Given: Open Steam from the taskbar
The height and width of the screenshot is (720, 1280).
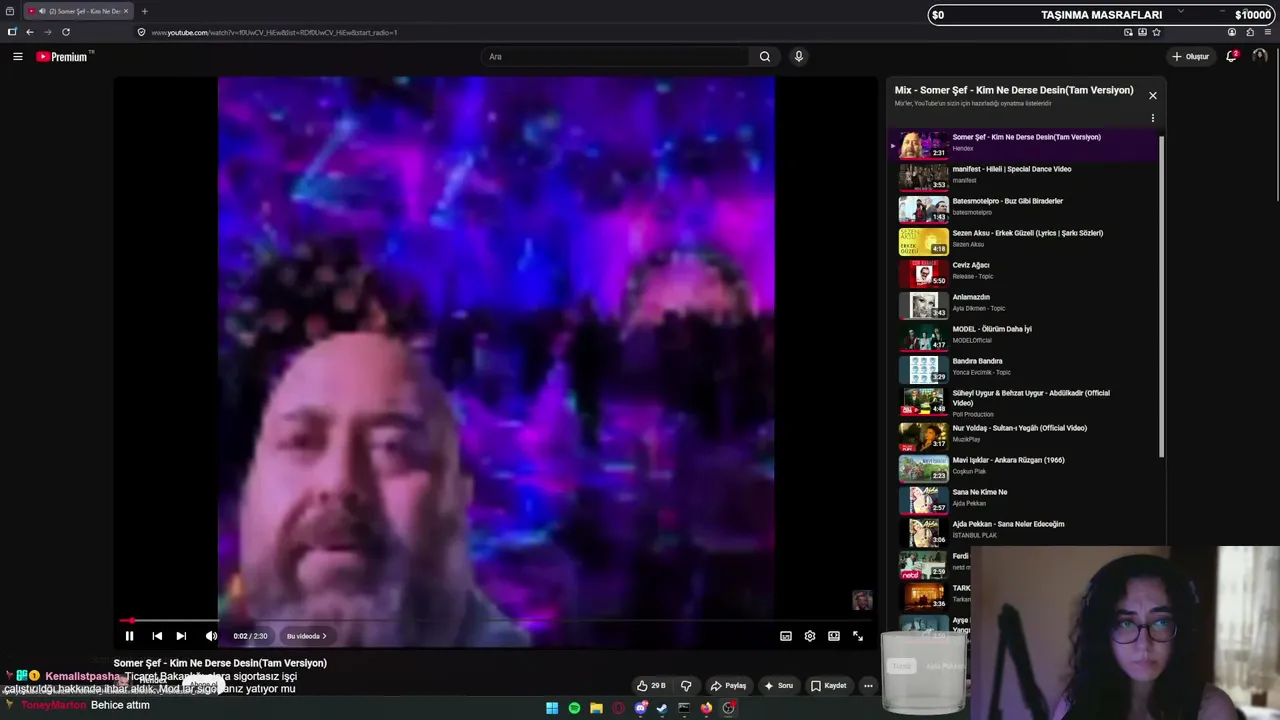Looking at the screenshot, I should tap(662, 708).
